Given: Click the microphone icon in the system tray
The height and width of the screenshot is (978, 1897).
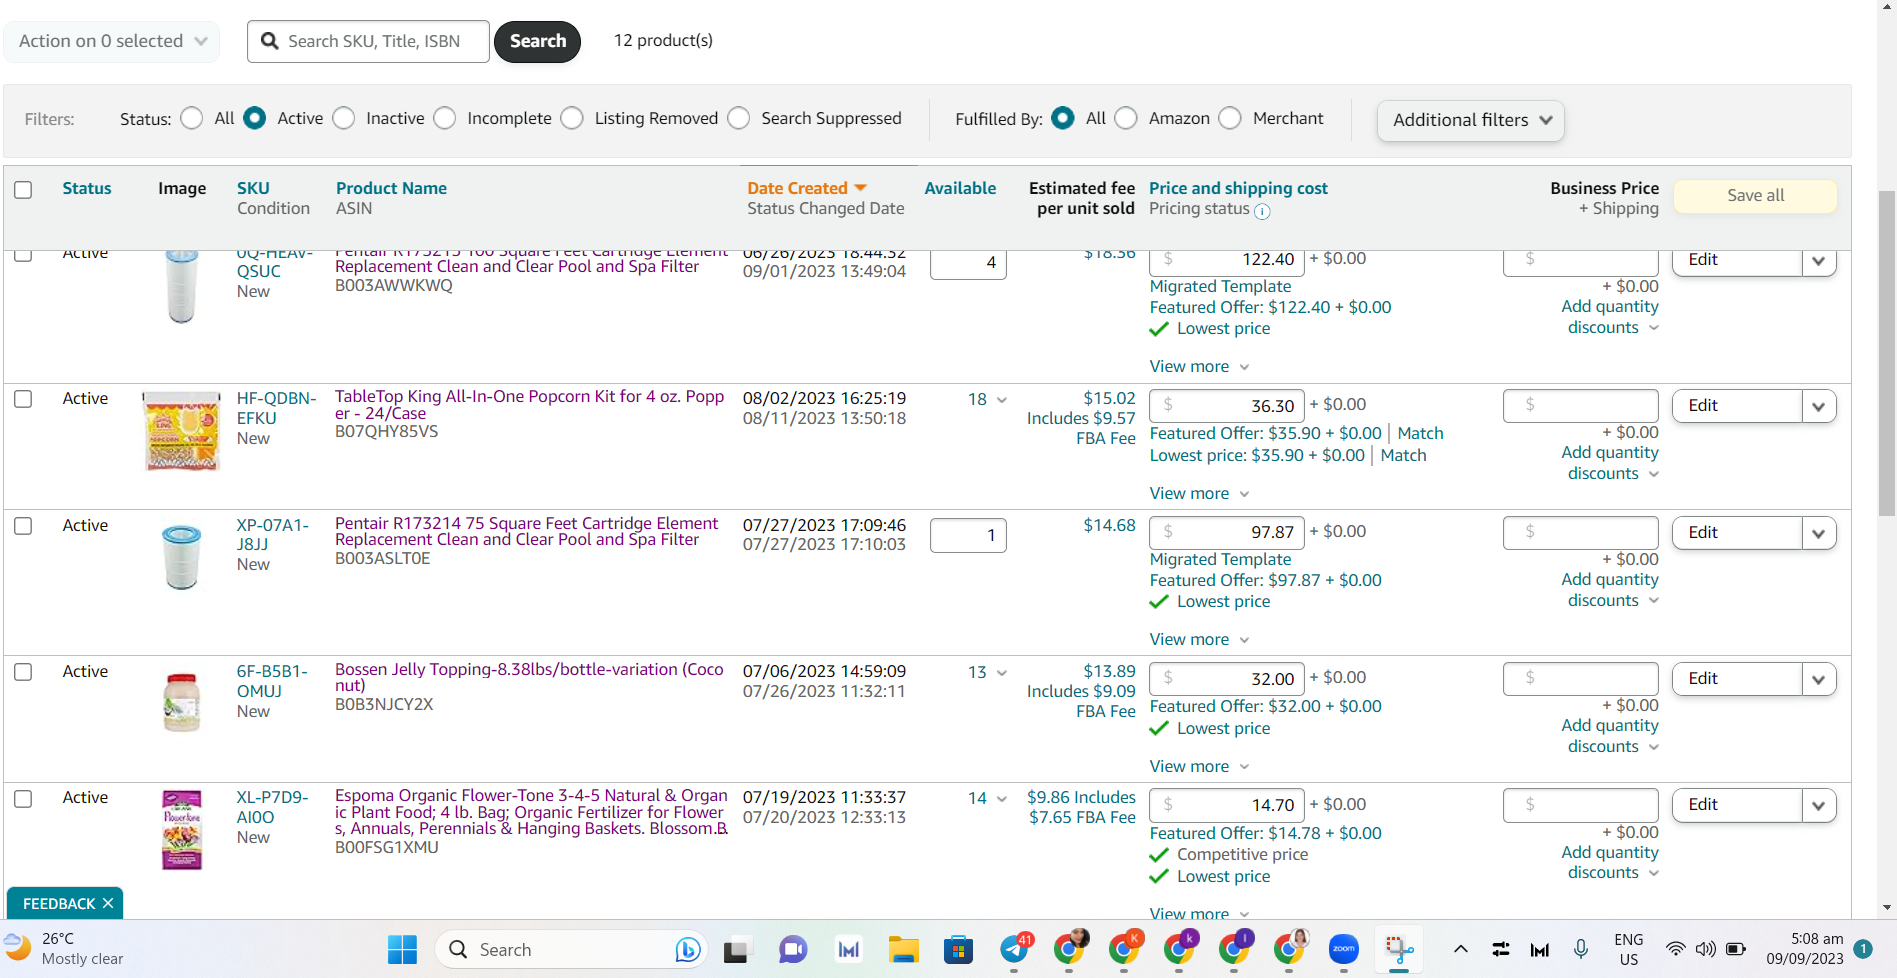Looking at the screenshot, I should click(1581, 949).
